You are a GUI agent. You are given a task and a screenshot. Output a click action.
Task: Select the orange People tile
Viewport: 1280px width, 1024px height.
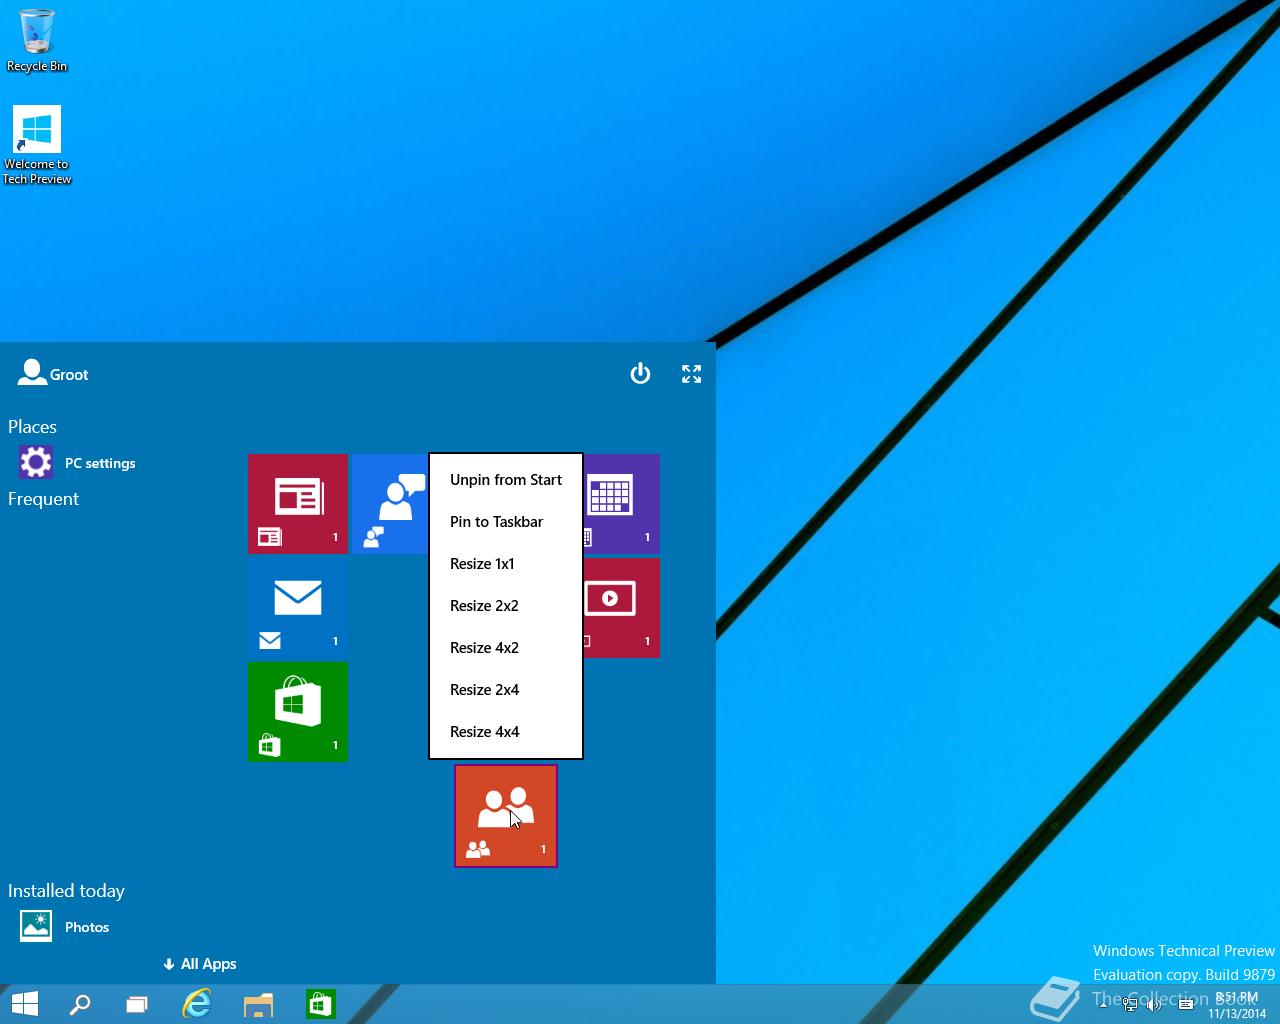click(506, 816)
